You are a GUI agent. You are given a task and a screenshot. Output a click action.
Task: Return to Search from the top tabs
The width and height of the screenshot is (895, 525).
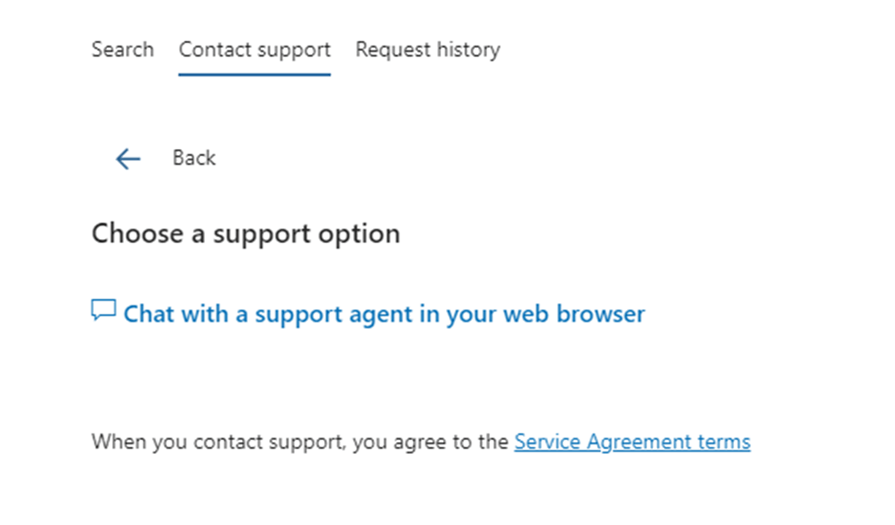click(122, 50)
